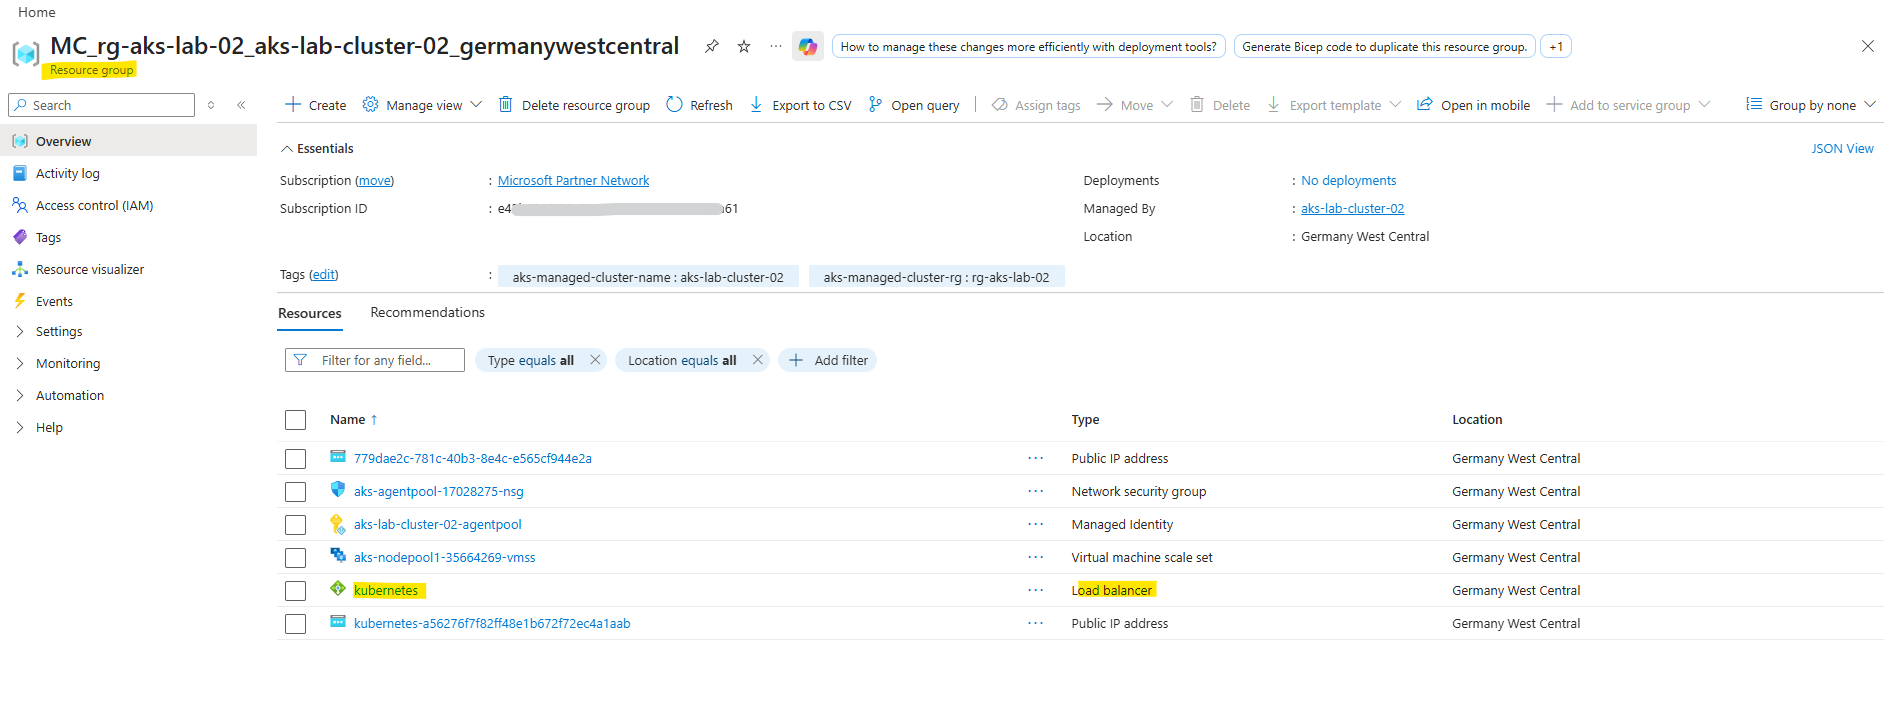
Task: Open Activity log from sidebar
Action: [x=67, y=174]
